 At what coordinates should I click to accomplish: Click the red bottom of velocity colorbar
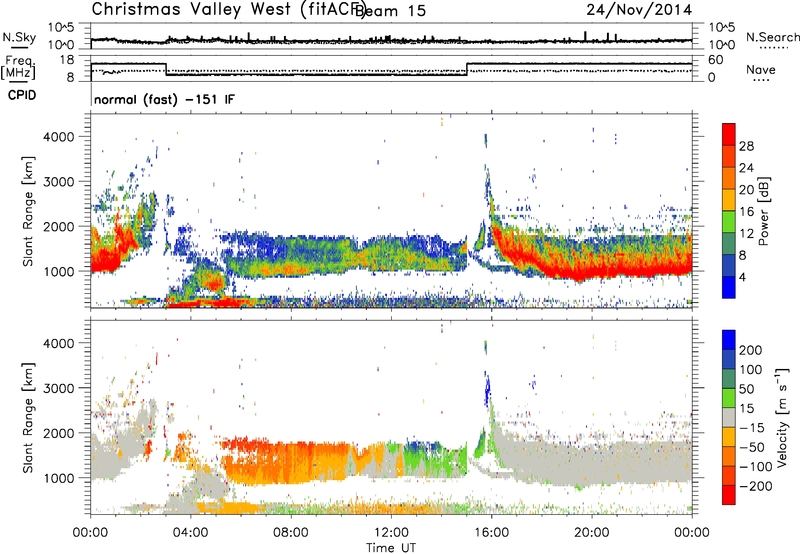729,495
